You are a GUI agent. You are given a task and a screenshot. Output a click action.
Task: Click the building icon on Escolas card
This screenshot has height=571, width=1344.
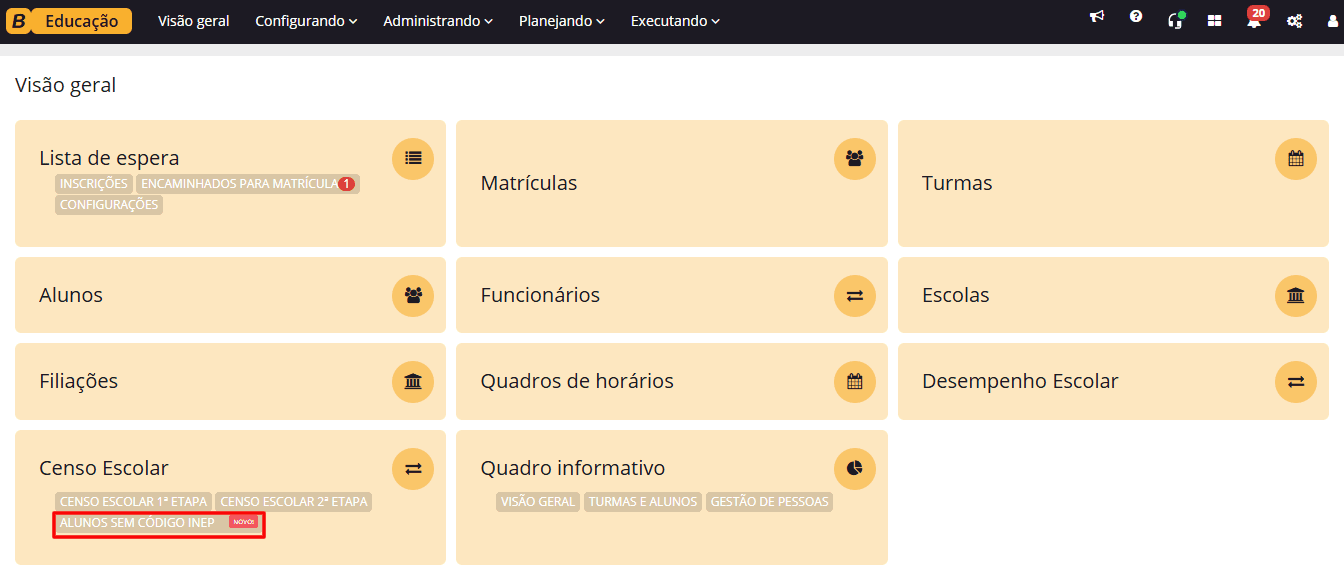point(1296,295)
